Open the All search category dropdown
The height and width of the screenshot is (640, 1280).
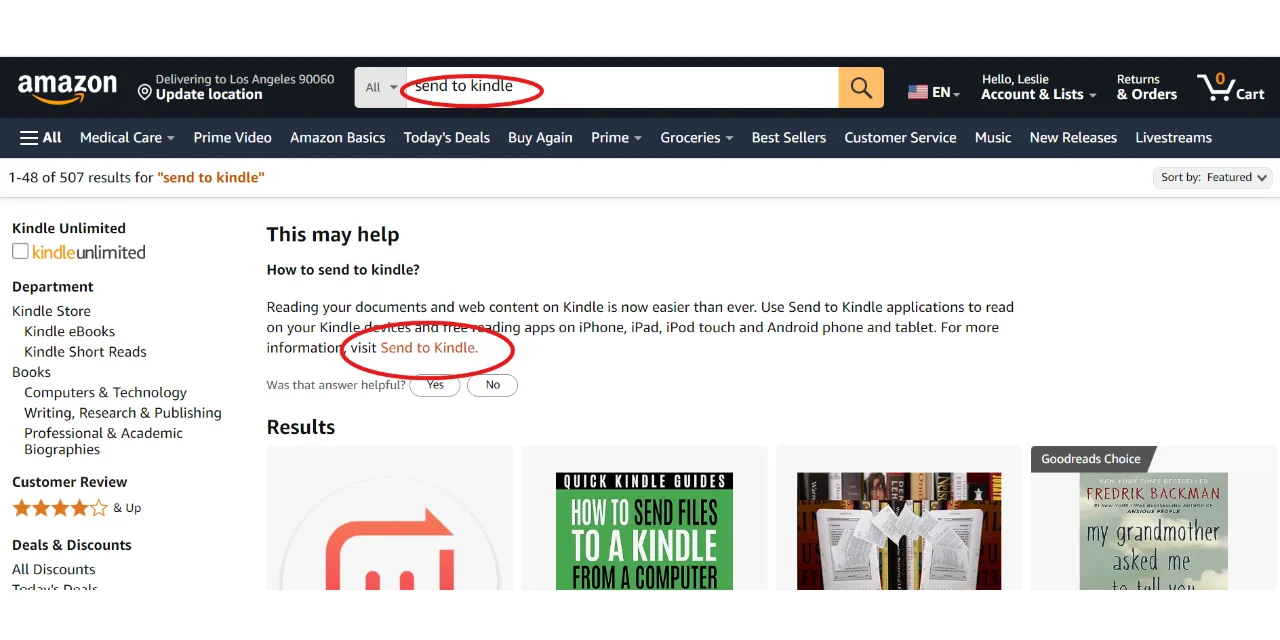coord(381,88)
